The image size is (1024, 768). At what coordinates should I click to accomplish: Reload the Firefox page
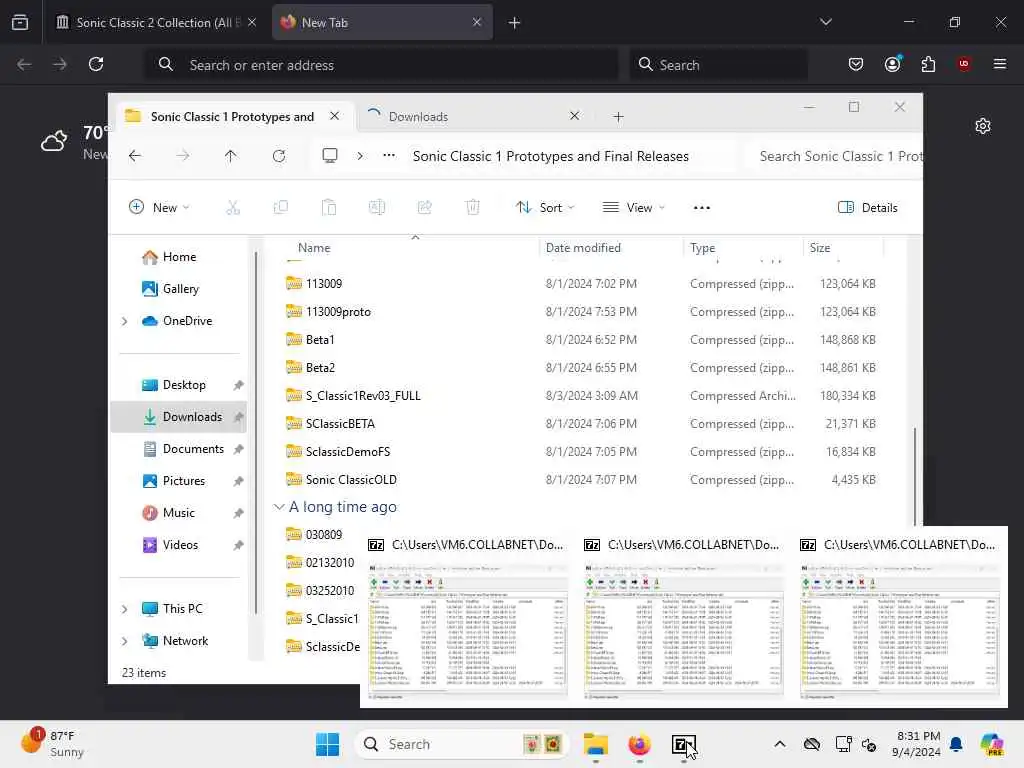96,64
